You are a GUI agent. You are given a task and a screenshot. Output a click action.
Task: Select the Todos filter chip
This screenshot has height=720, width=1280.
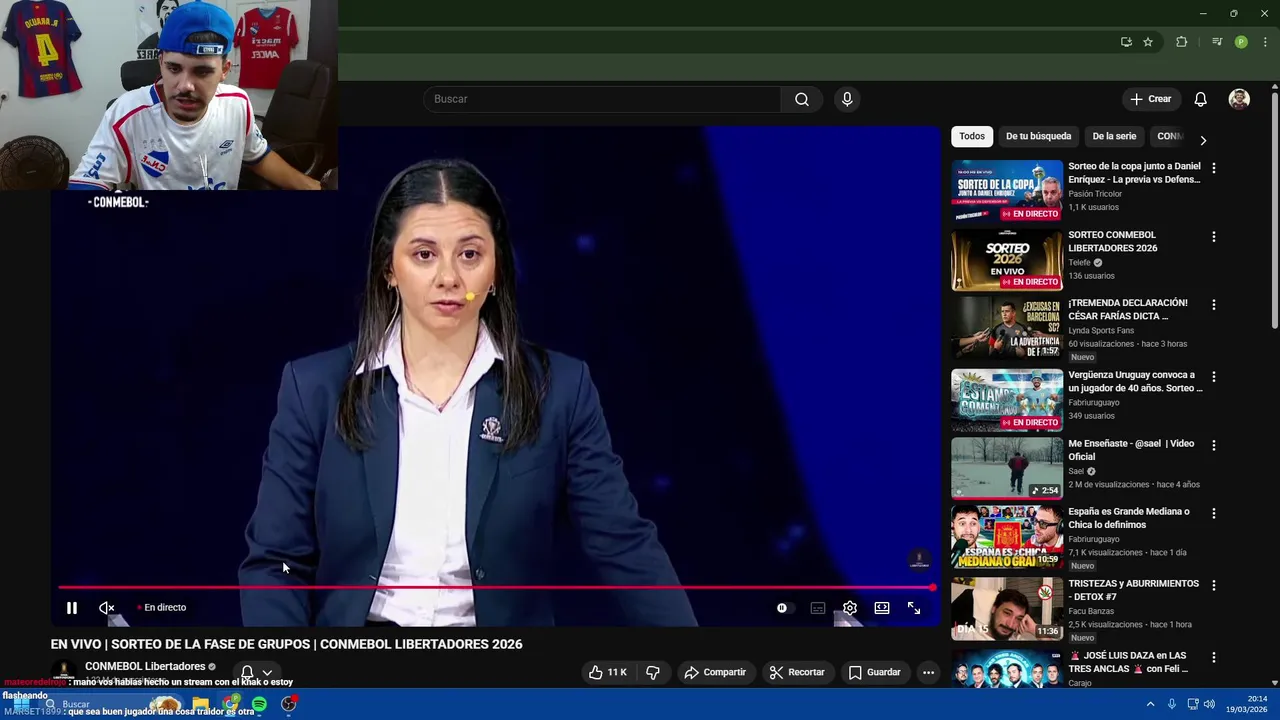point(972,136)
